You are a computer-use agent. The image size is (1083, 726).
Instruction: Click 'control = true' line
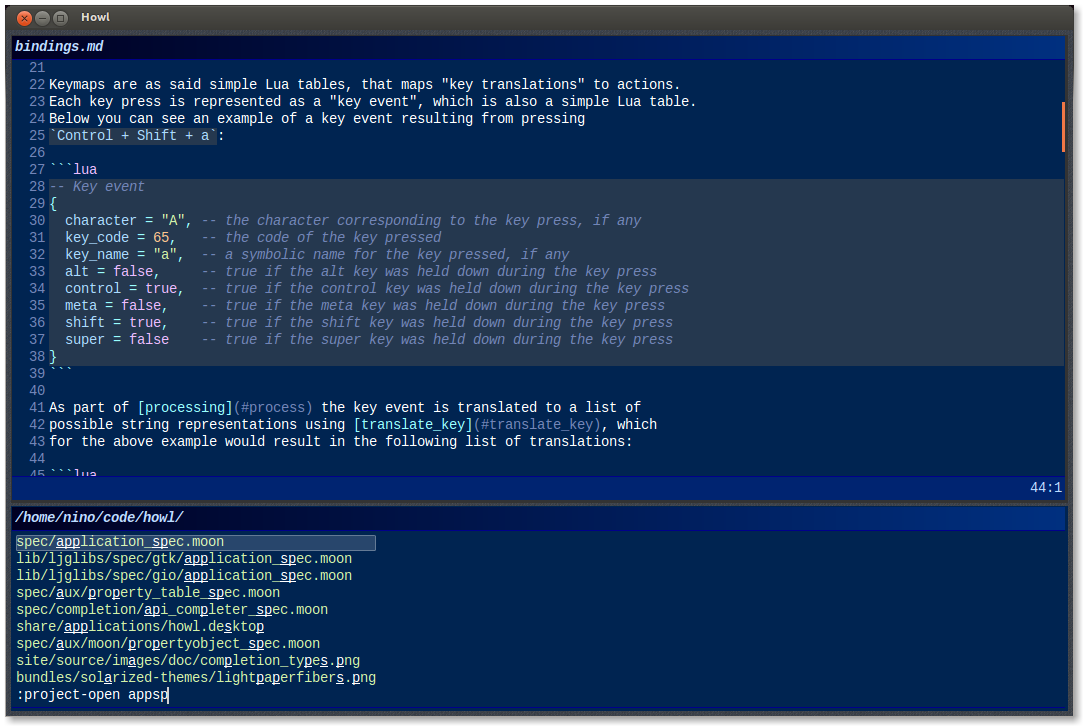tap(124, 288)
